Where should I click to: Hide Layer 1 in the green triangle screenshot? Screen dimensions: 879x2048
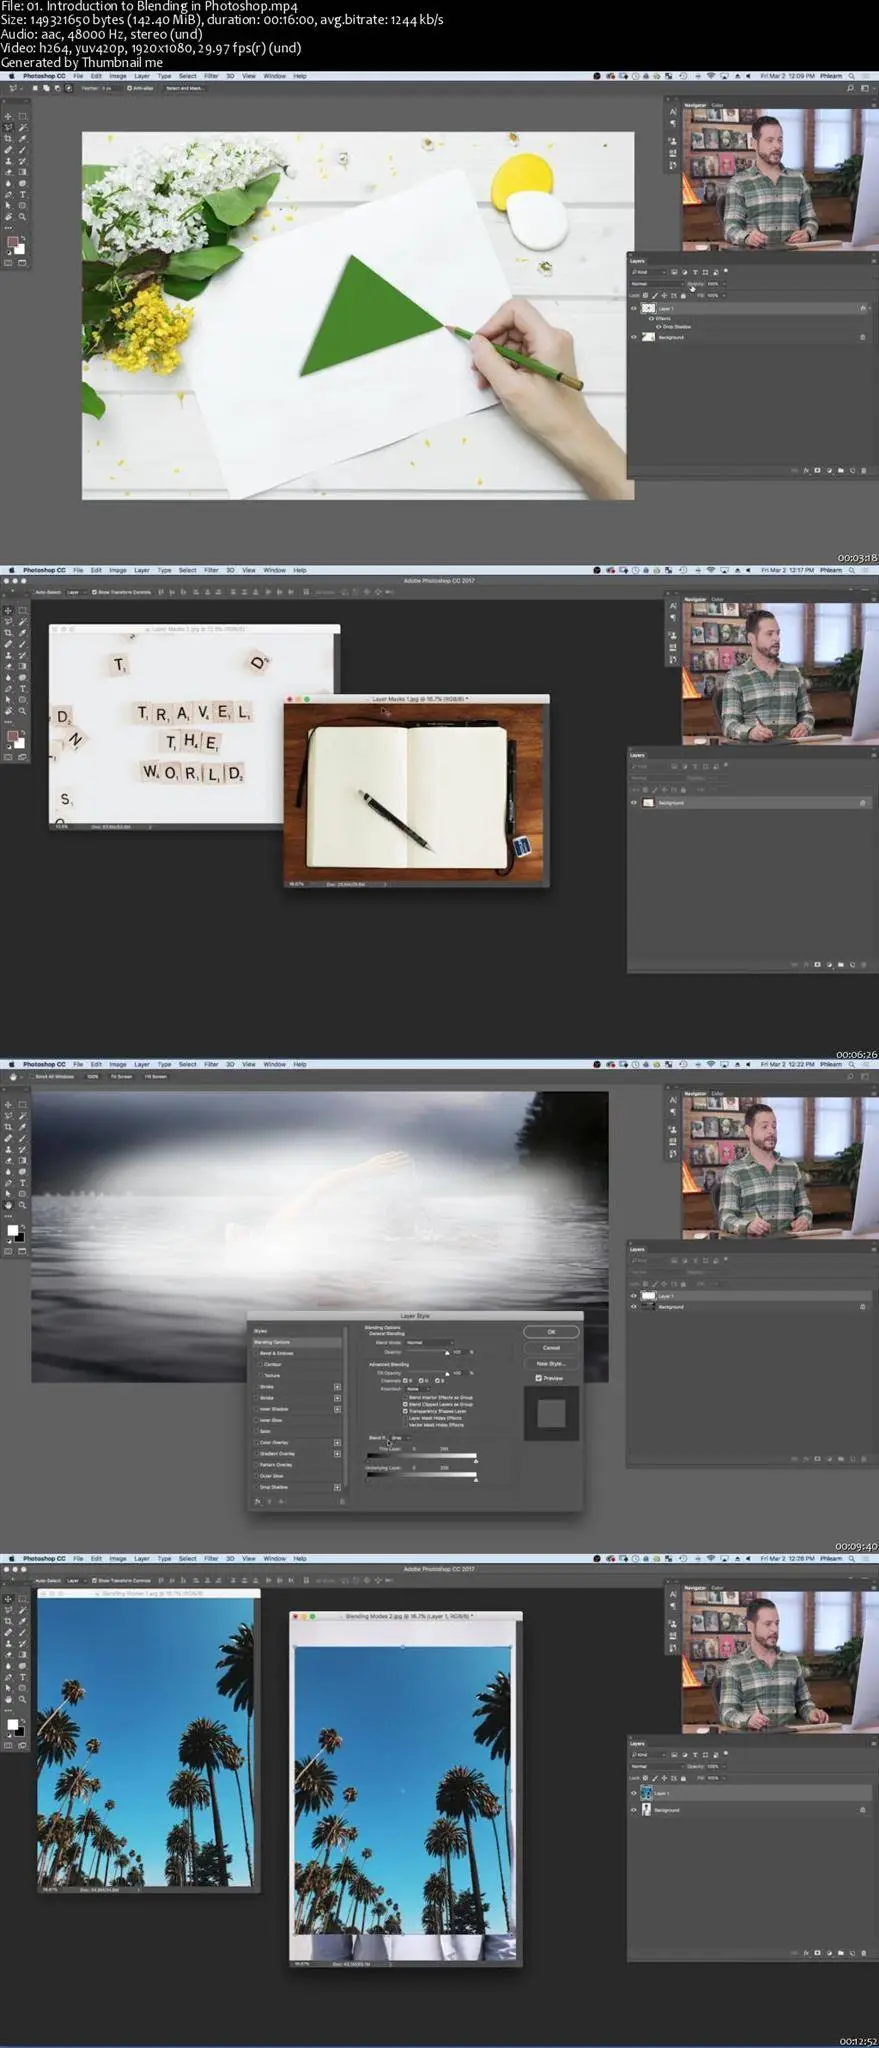[634, 308]
